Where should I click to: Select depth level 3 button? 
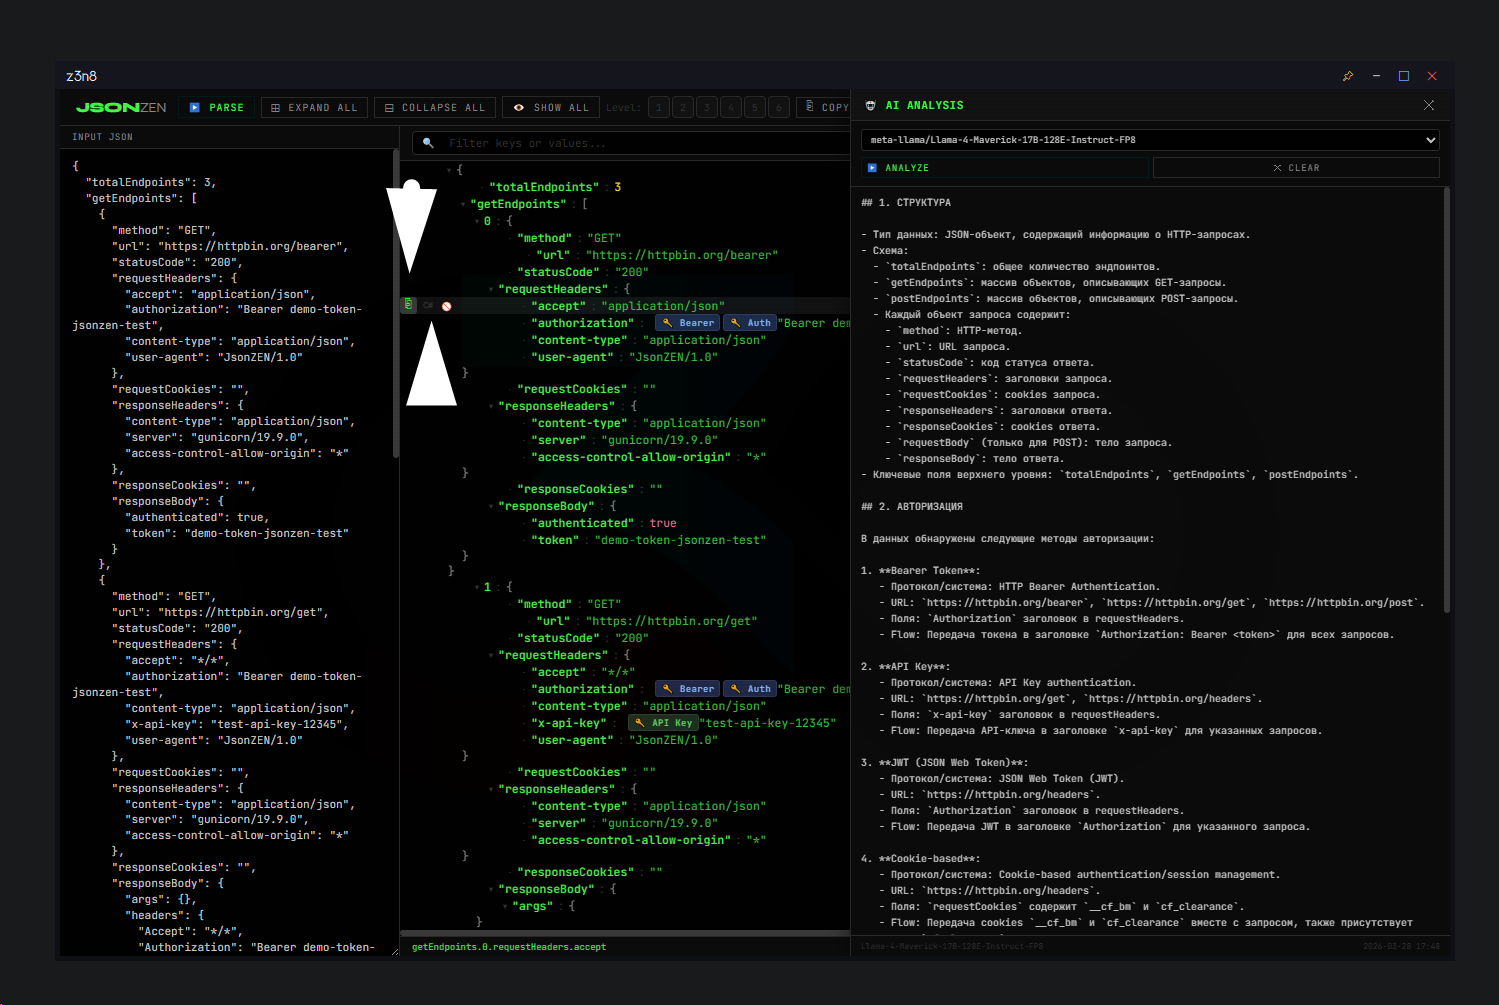pyautogui.click(x=707, y=107)
